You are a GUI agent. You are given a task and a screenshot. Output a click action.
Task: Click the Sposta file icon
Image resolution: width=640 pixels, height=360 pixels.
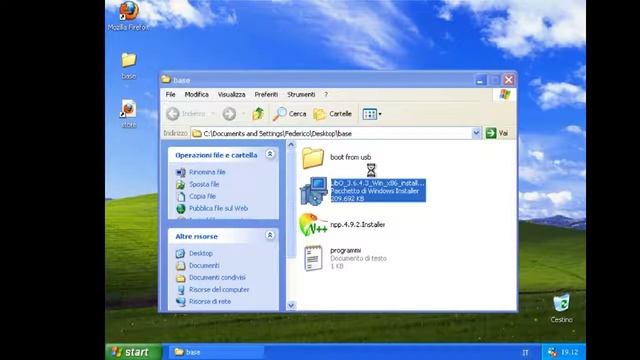coord(180,184)
